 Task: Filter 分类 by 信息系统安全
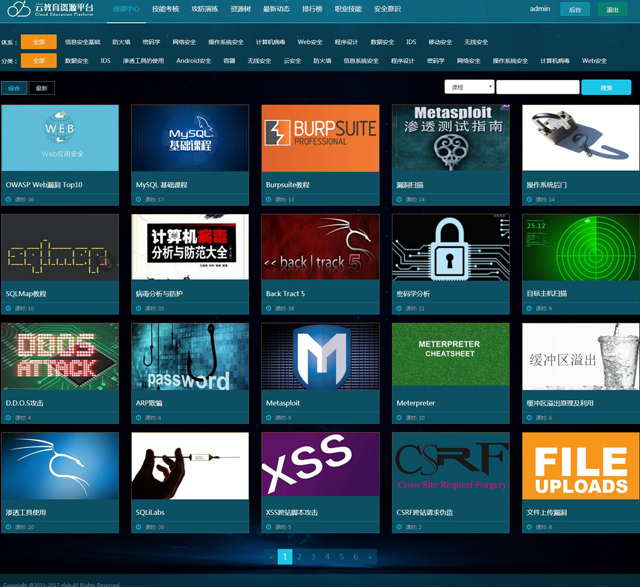coord(361,61)
